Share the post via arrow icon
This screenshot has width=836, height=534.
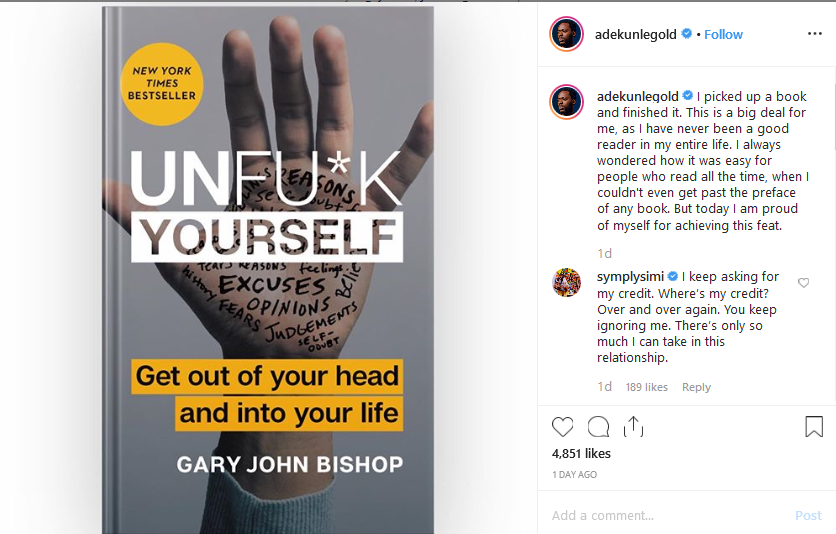tap(633, 427)
